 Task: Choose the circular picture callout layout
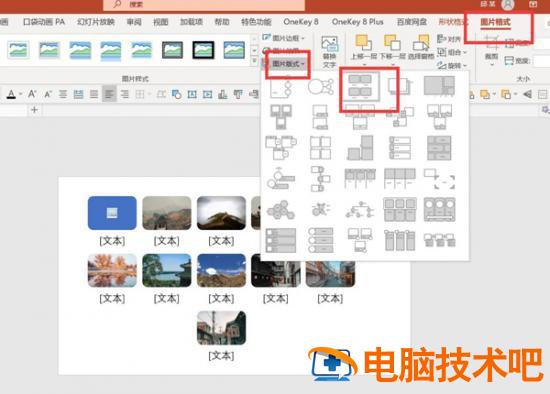(321, 86)
